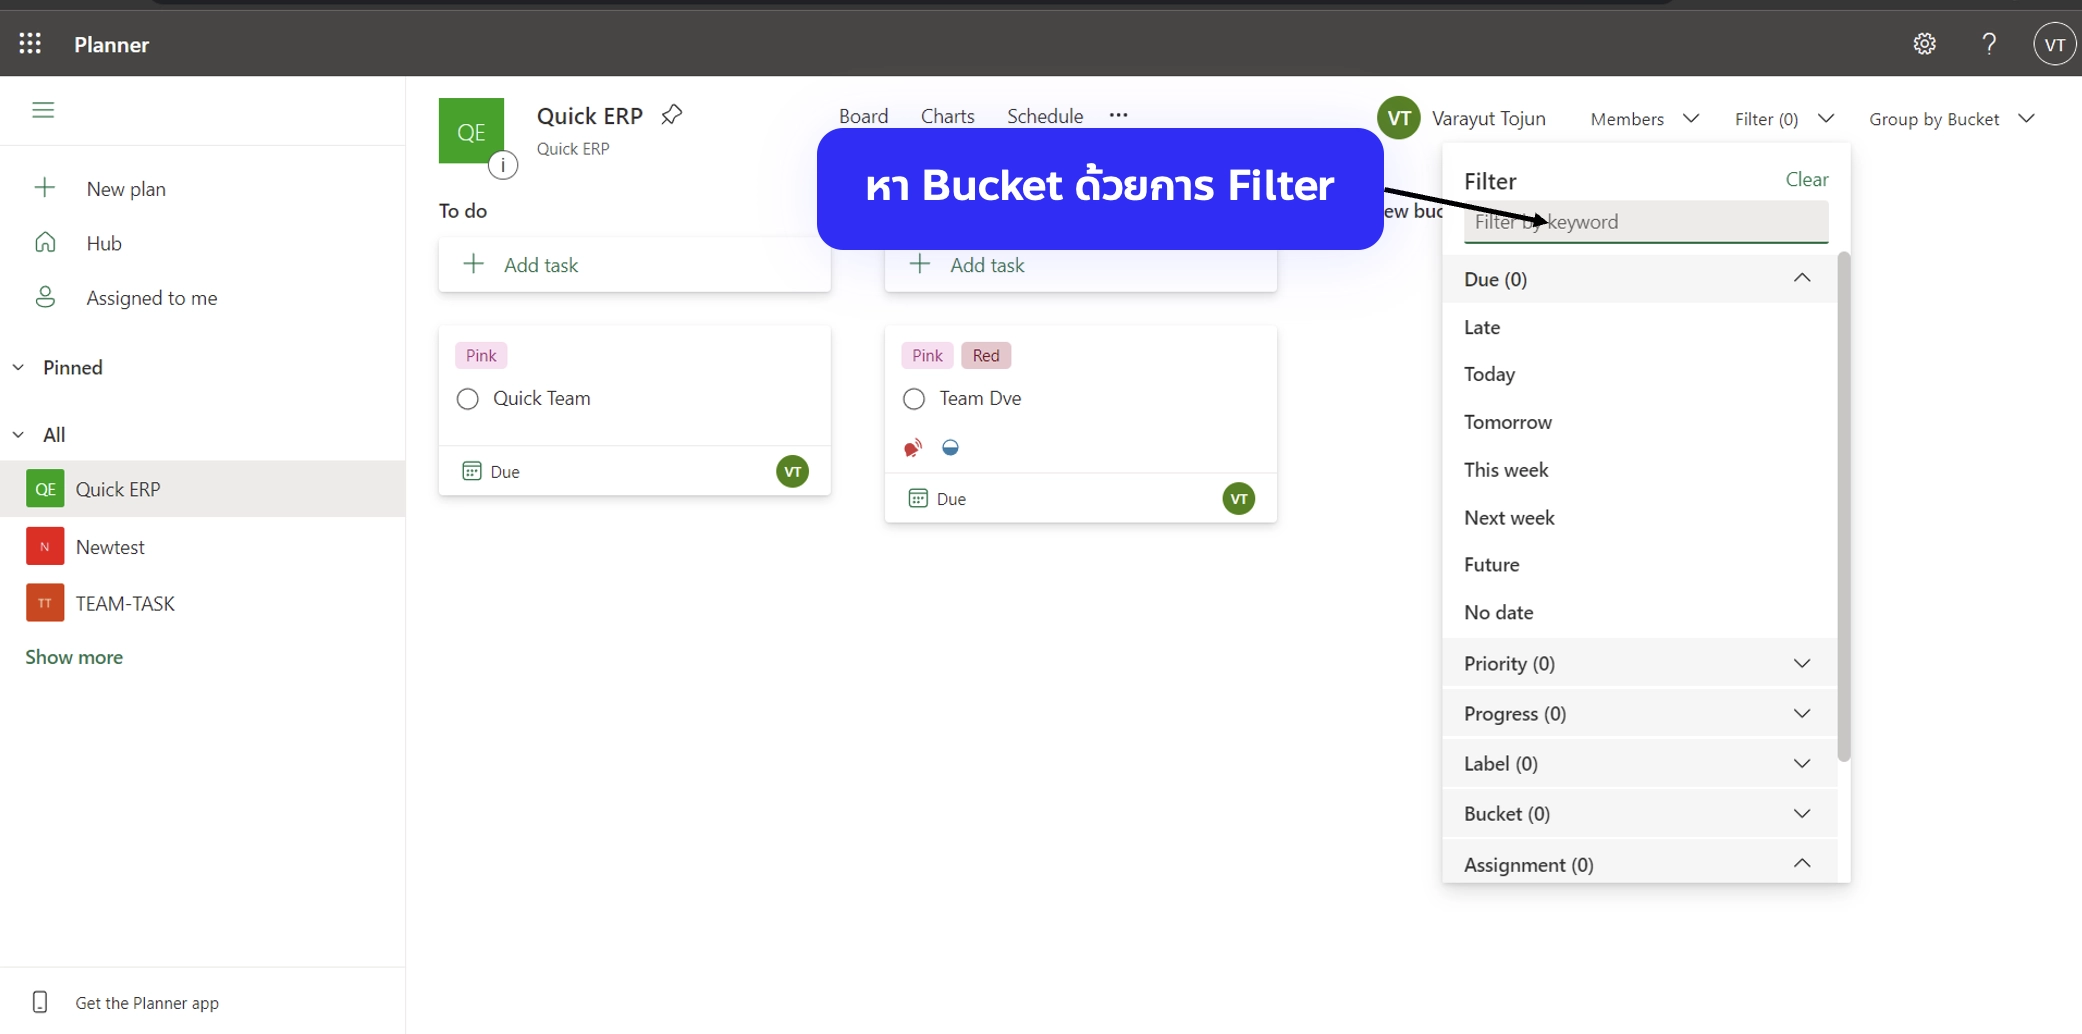Click the QE icon in the sidebar list
The height and width of the screenshot is (1034, 2082).
coord(45,489)
